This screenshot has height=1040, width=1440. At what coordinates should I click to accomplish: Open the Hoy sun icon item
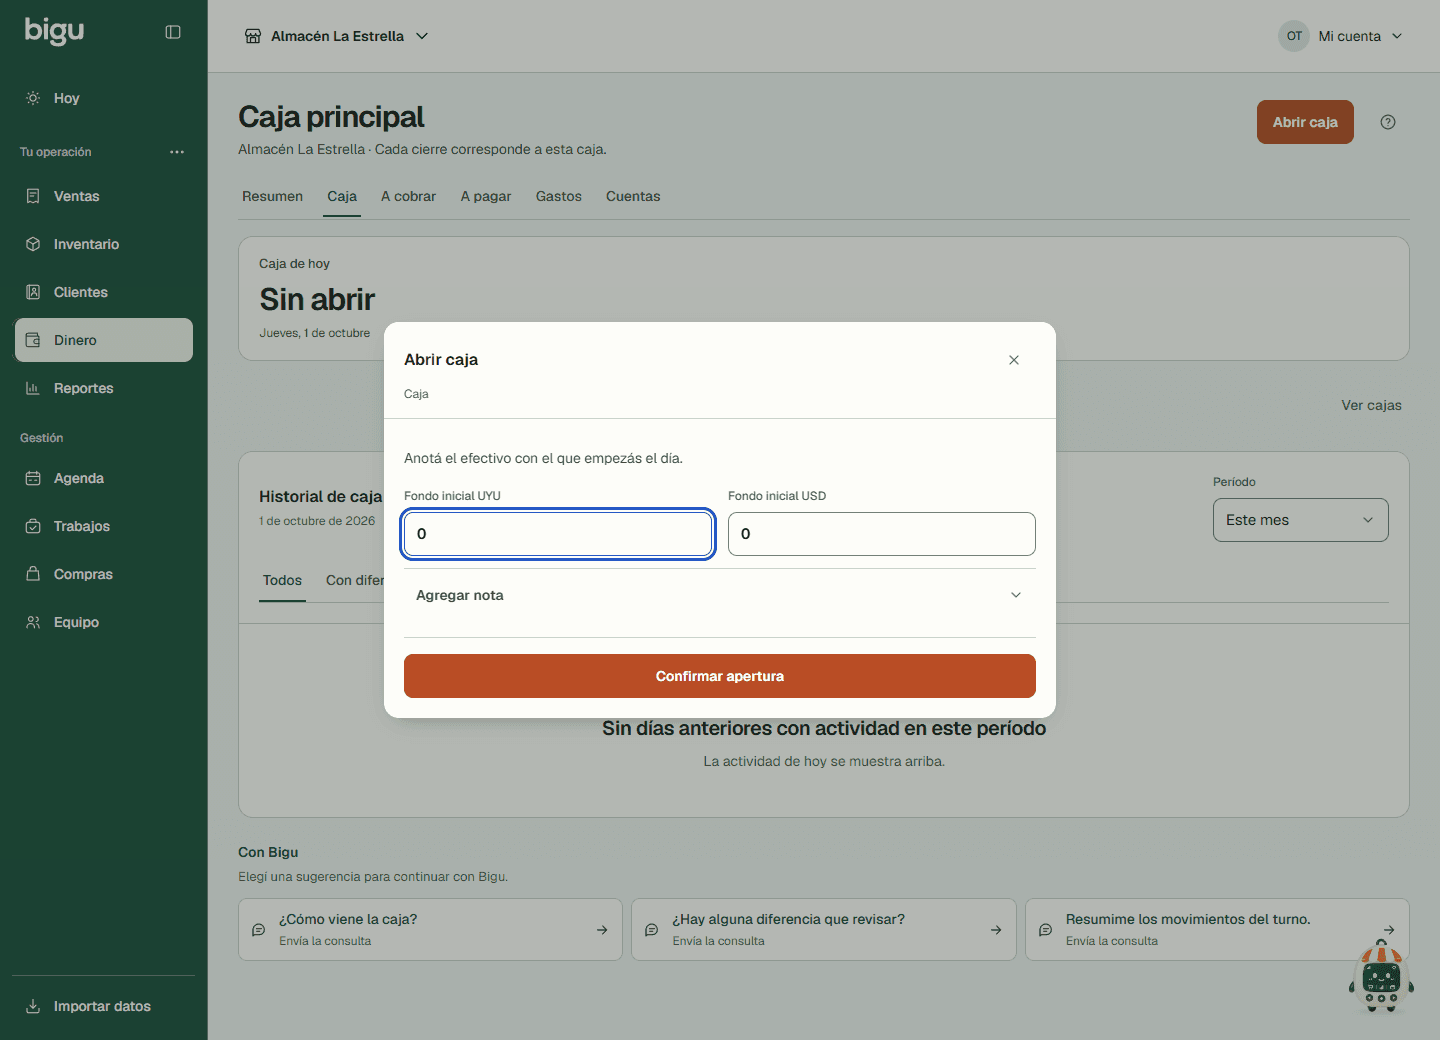tap(104, 98)
